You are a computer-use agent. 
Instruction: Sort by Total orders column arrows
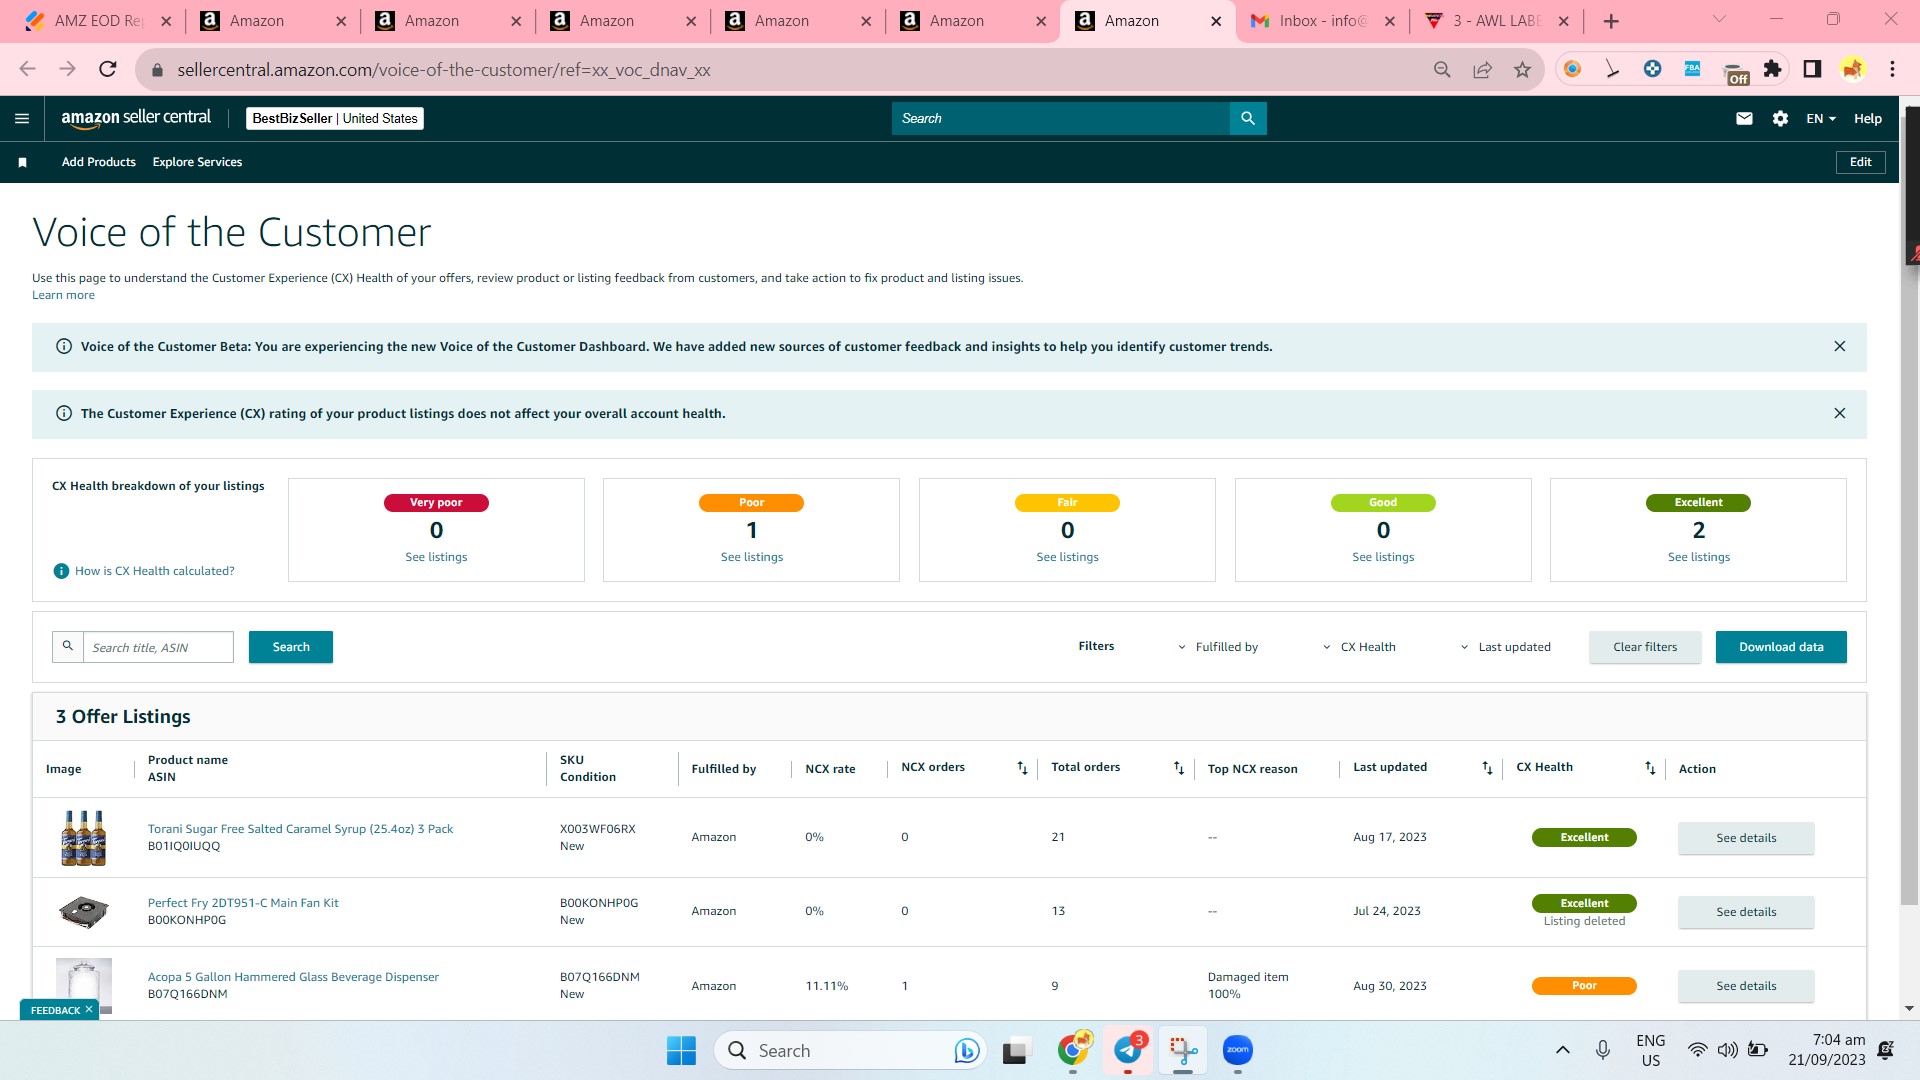1179,768
